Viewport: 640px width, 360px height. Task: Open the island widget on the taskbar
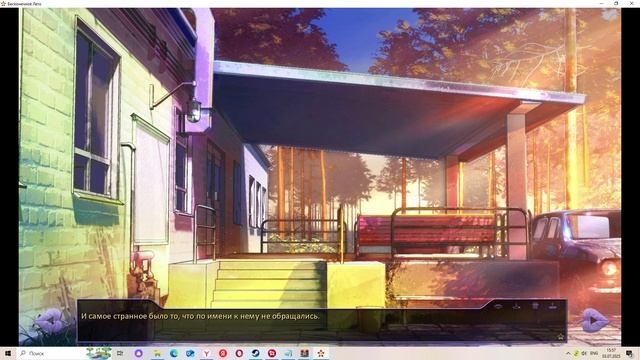pyautogui.click(x=99, y=353)
